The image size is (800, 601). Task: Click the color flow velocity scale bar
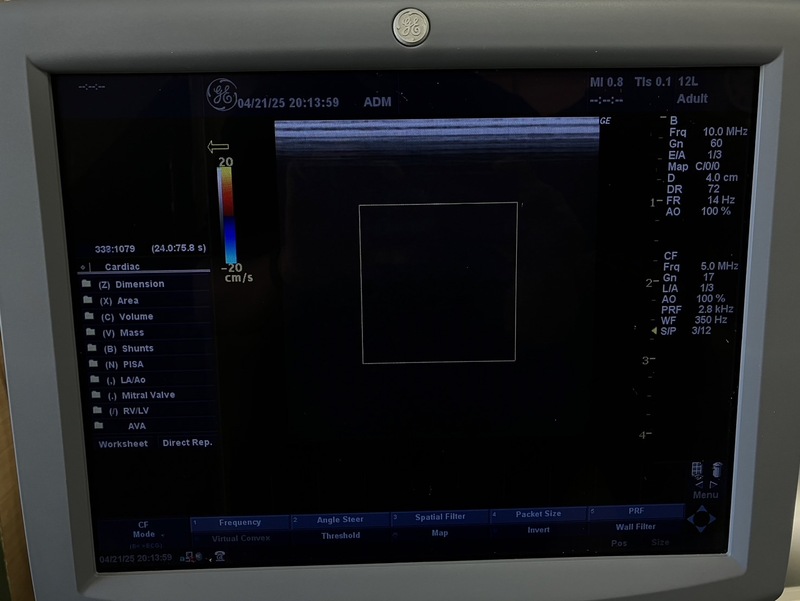[227, 215]
